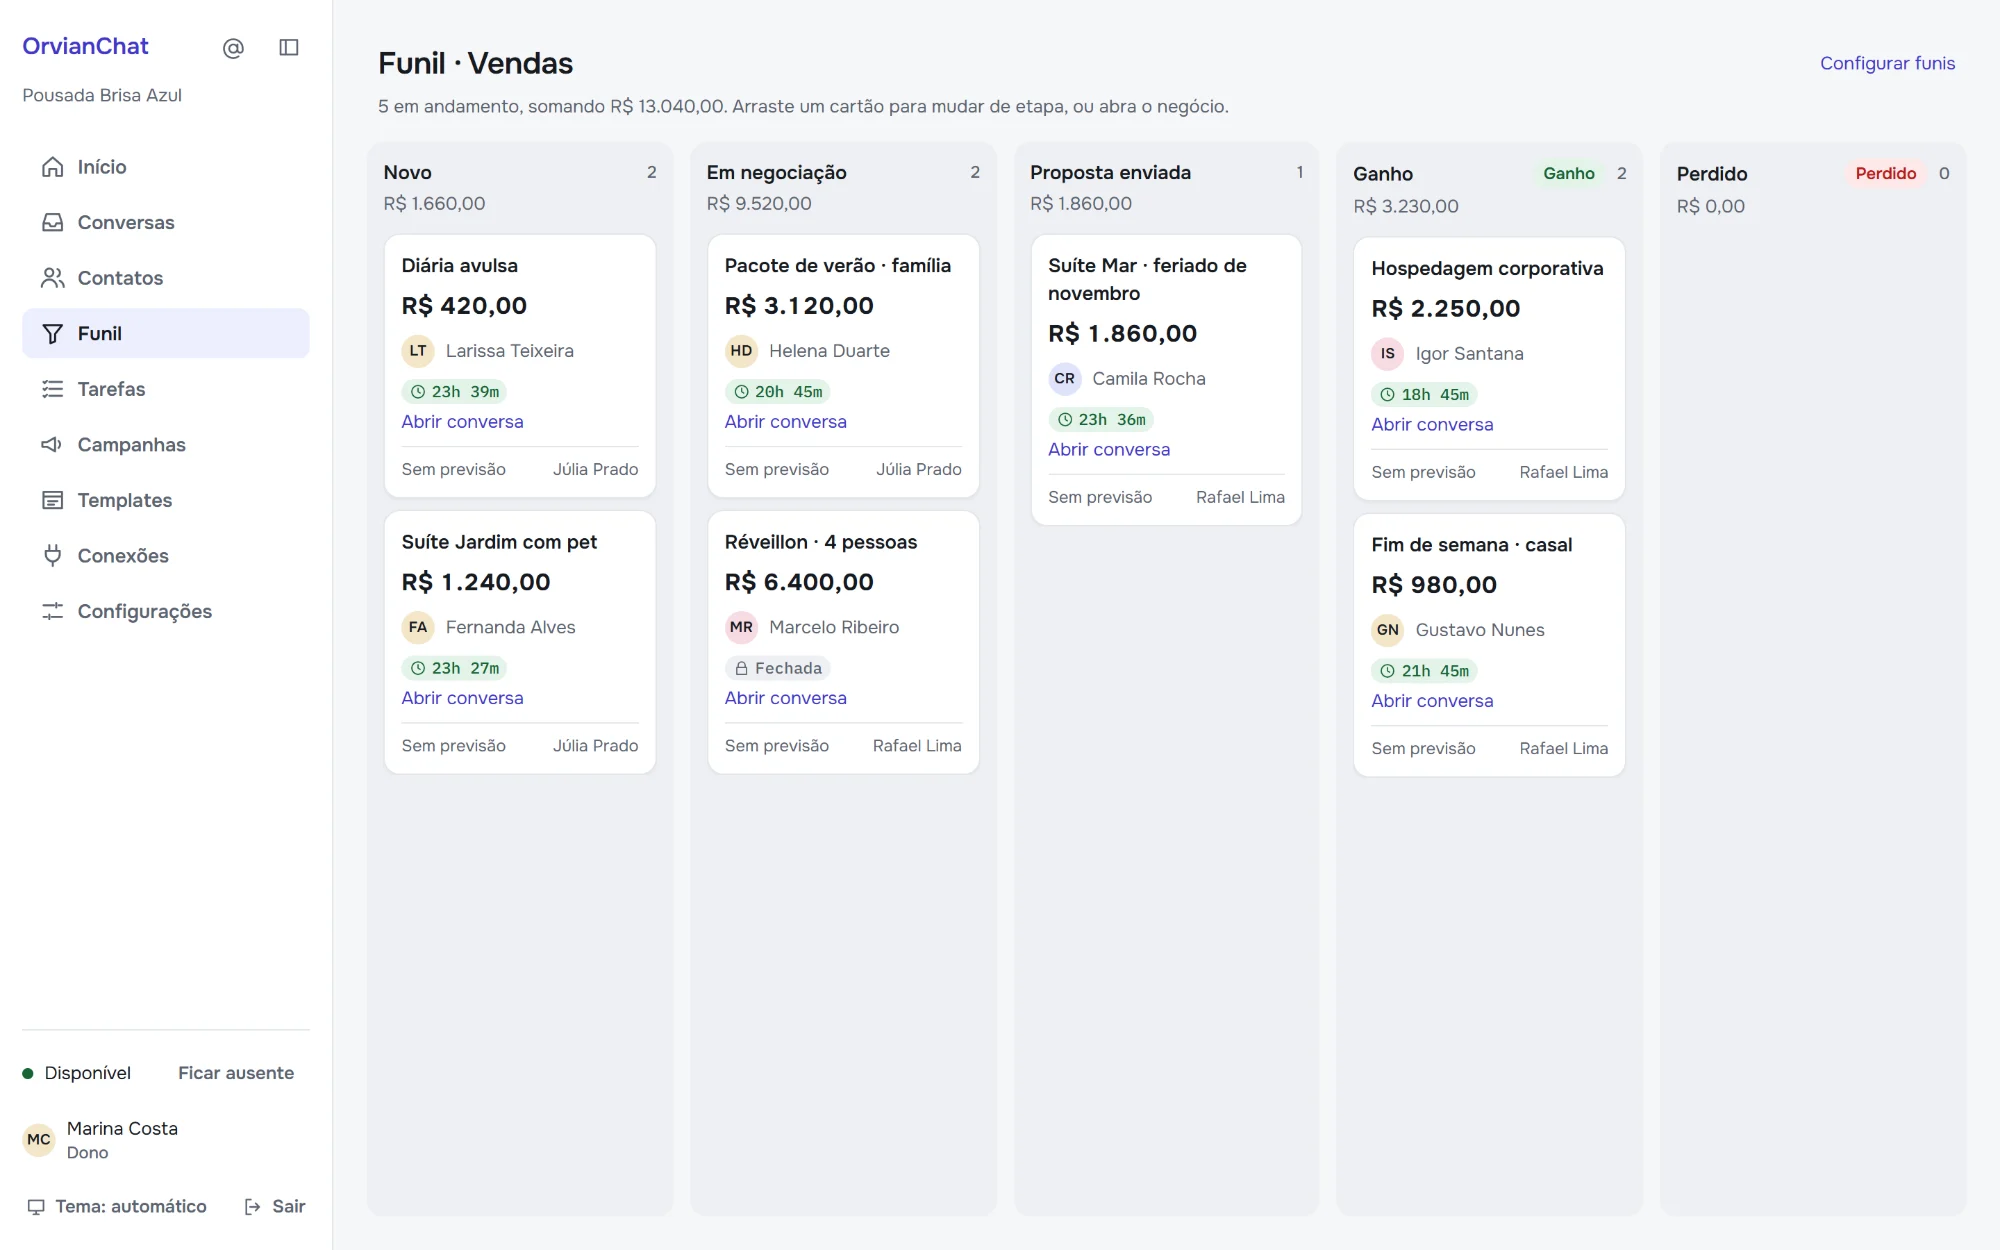Open conversation for Gustavo Nunes card
Screen dimensions: 2000x1250
click(x=1432, y=701)
